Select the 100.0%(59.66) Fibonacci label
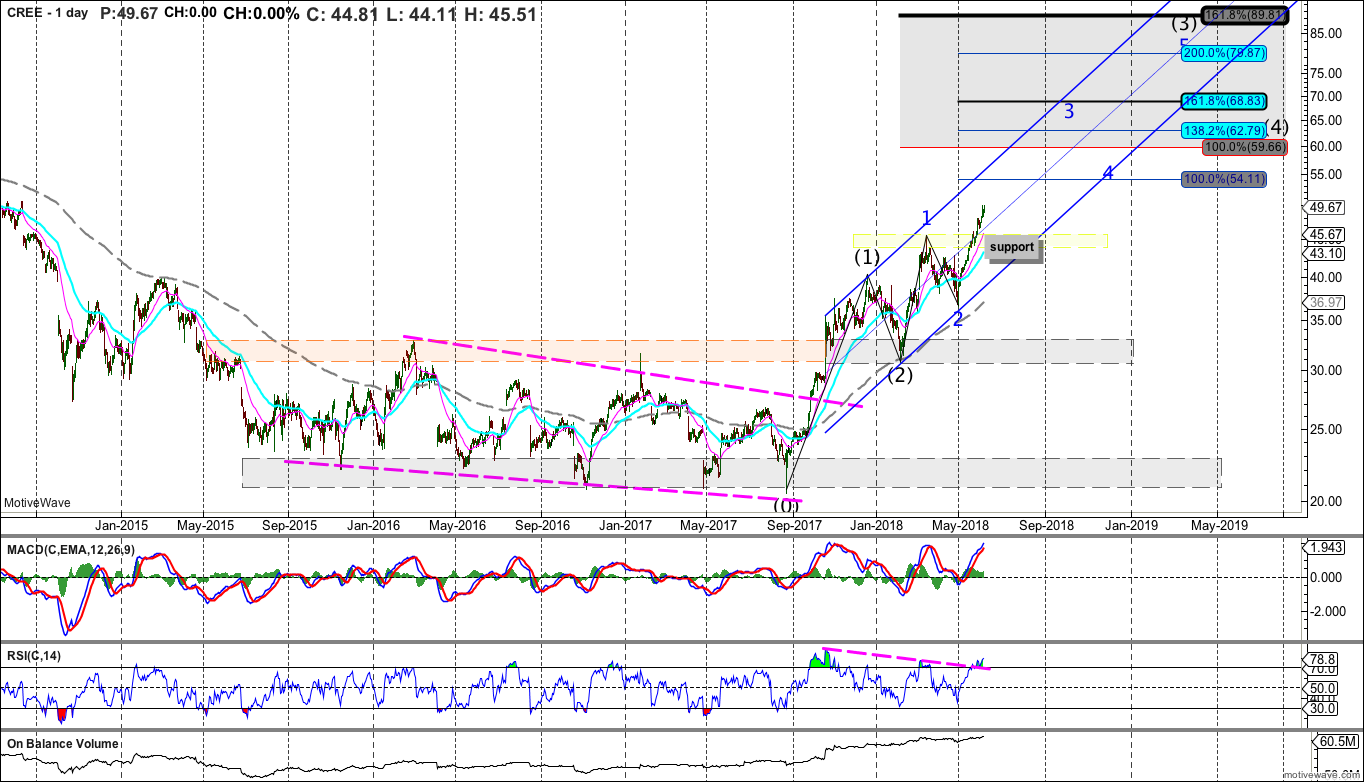This screenshot has height=782, width=1364. [x=1244, y=147]
